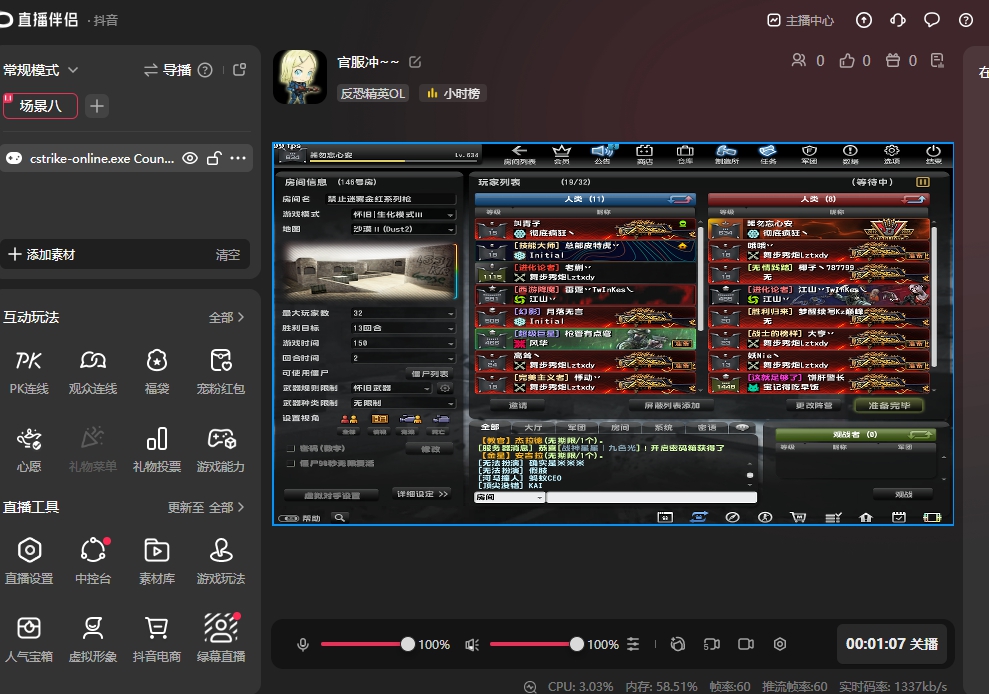The height and width of the screenshot is (694, 989).
Task: Click 准备完毕 ready button in game
Action: 889,406
